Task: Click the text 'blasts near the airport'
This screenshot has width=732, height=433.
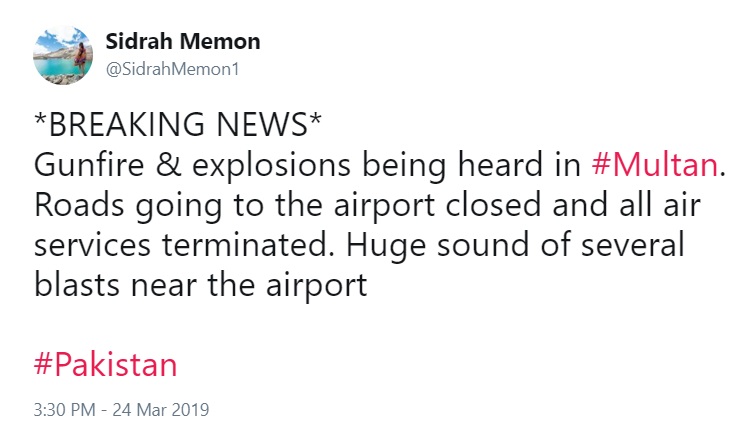Action: [x=201, y=286]
